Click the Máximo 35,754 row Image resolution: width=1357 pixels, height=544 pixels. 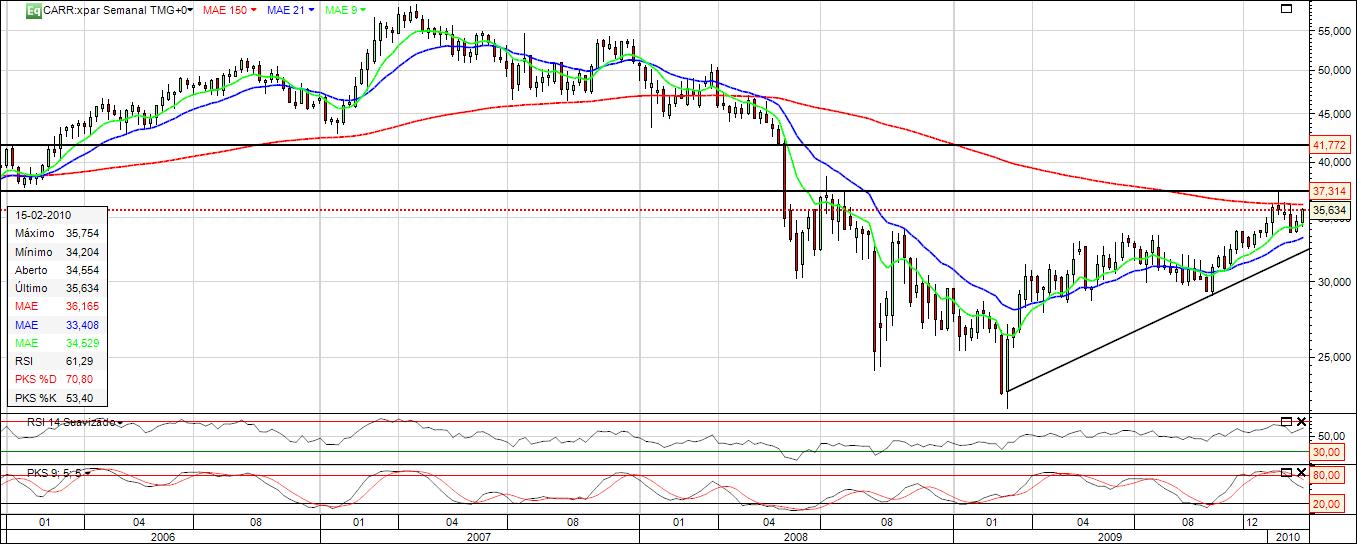(x=57, y=233)
